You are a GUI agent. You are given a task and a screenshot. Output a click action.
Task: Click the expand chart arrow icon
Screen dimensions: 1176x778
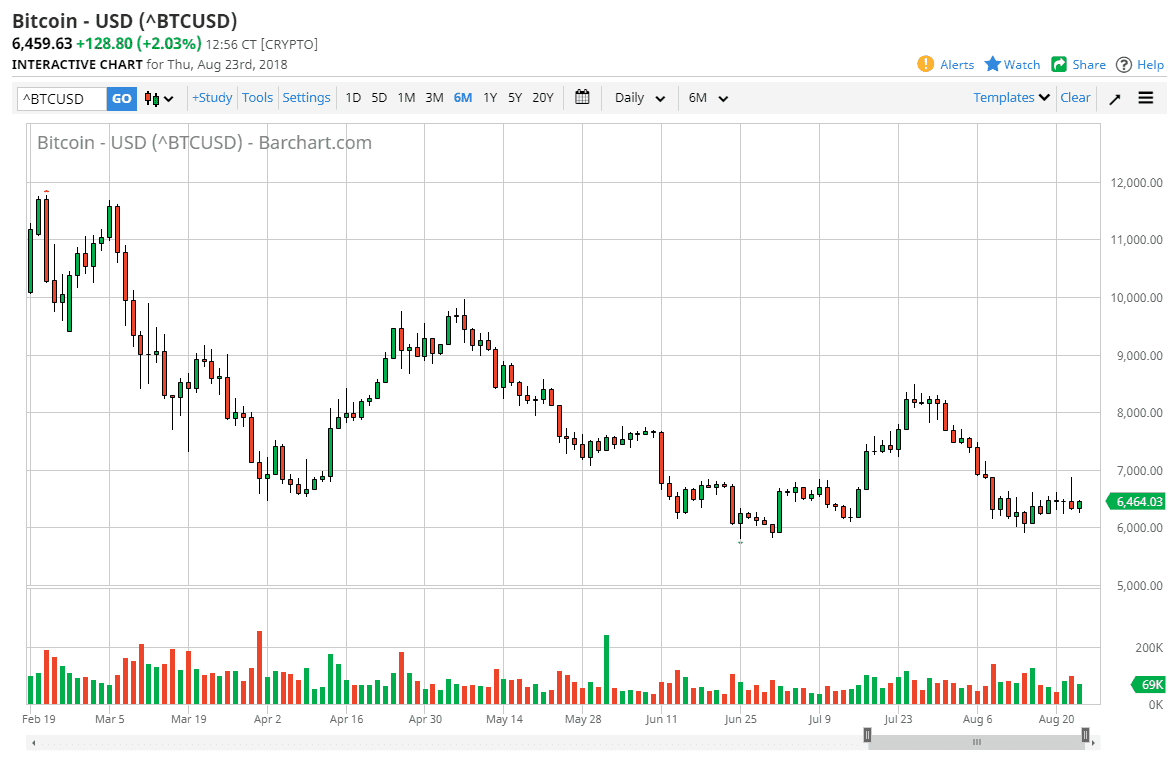click(x=1114, y=97)
